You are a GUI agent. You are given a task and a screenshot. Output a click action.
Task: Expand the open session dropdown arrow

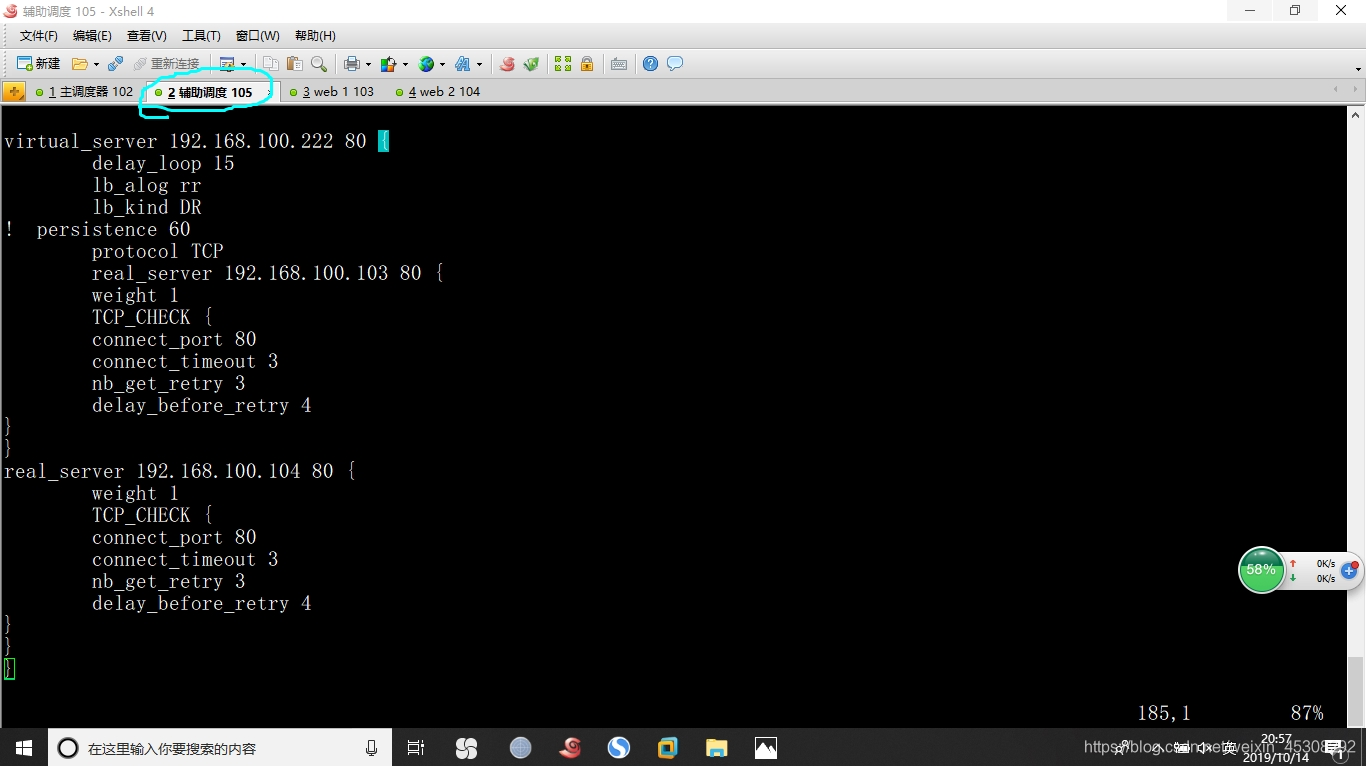96,64
